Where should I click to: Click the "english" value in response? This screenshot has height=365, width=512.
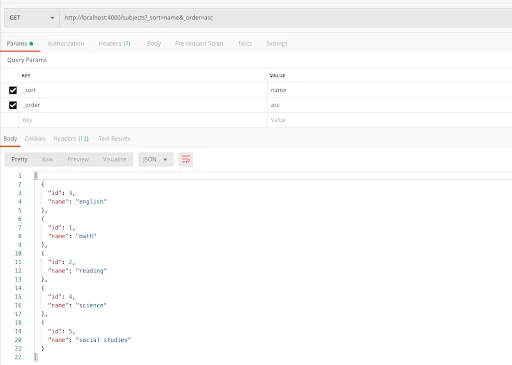[x=91, y=202]
